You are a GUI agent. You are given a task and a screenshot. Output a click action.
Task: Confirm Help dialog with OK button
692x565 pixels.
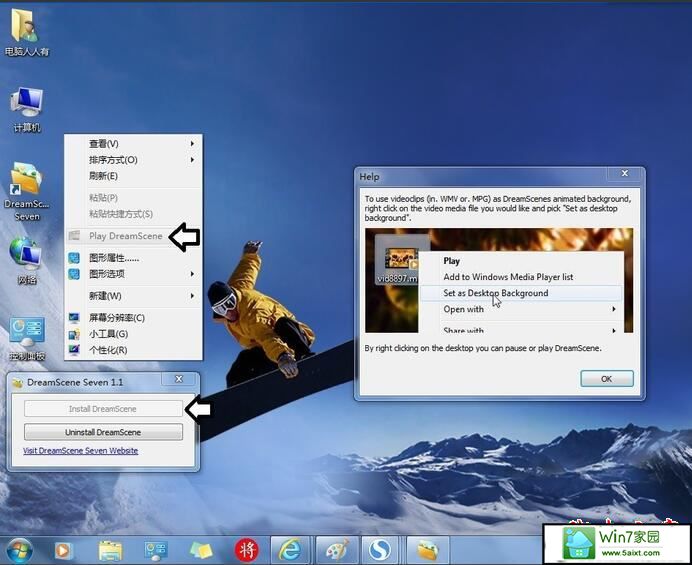607,379
